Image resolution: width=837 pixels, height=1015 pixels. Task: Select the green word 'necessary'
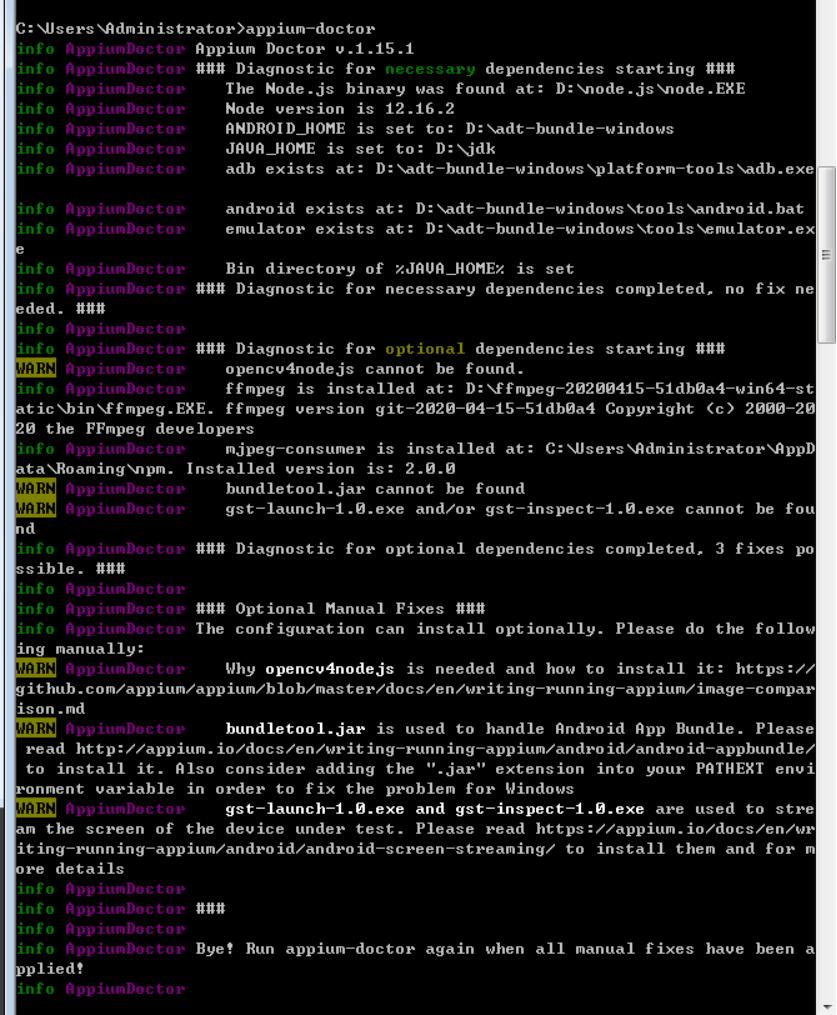click(430, 69)
